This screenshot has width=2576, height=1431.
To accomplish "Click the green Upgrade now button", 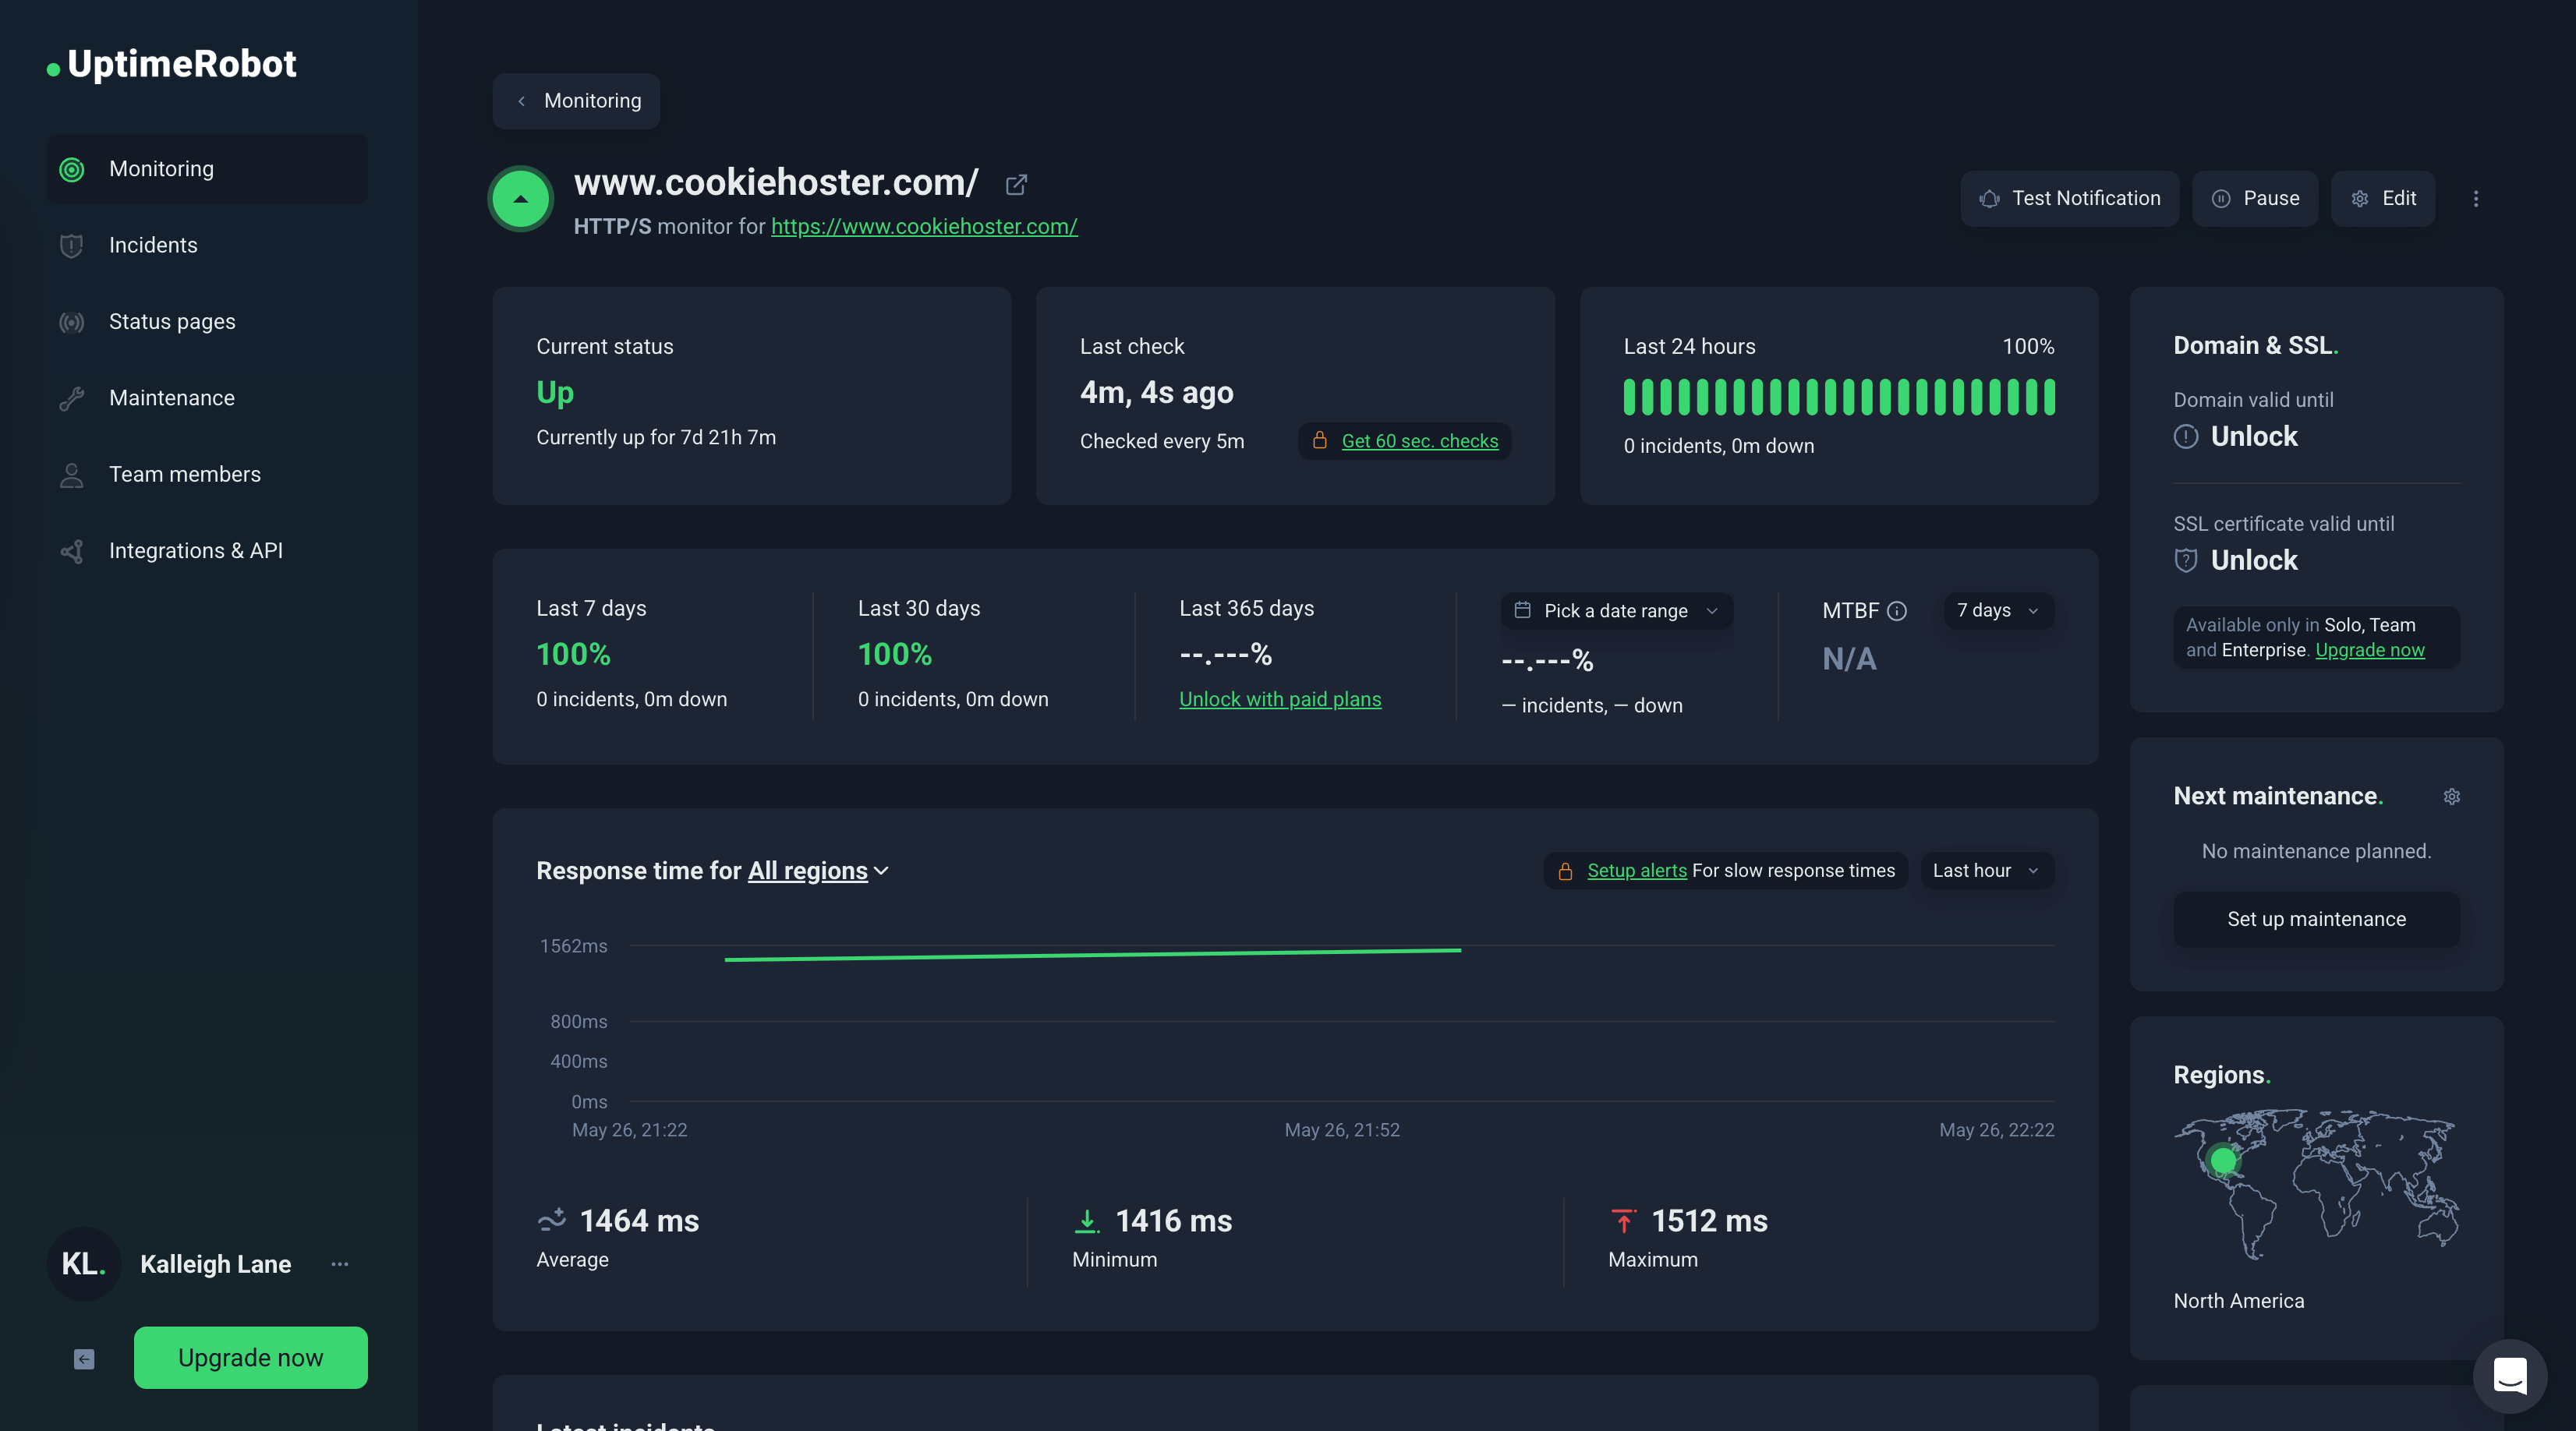I will pyautogui.click(x=250, y=1358).
